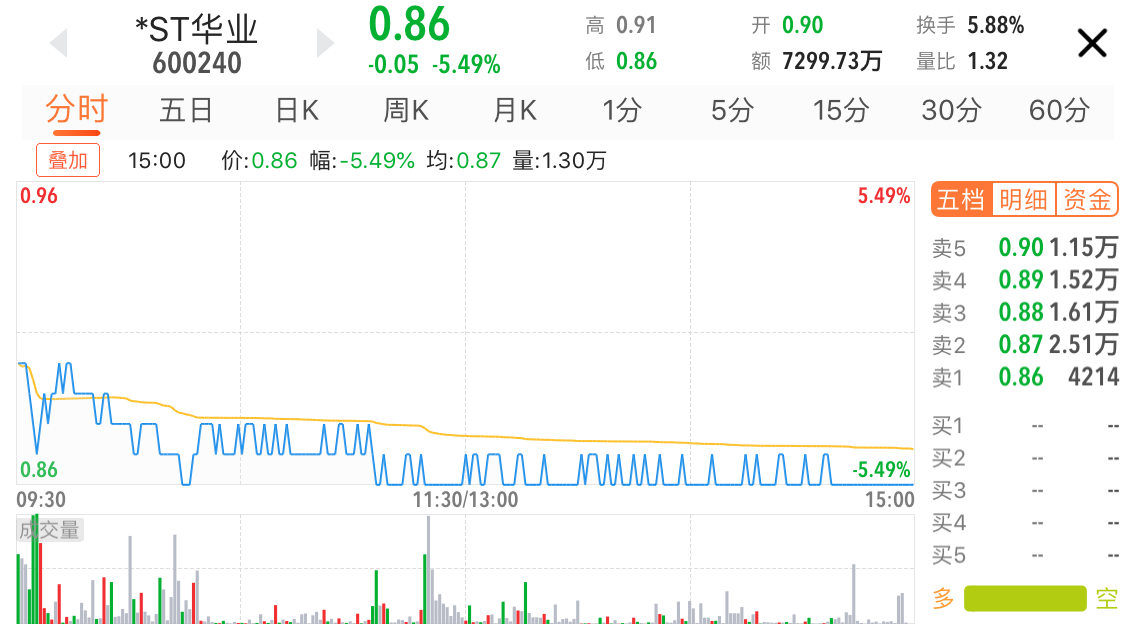Switch to the 15分 chart

(840, 110)
